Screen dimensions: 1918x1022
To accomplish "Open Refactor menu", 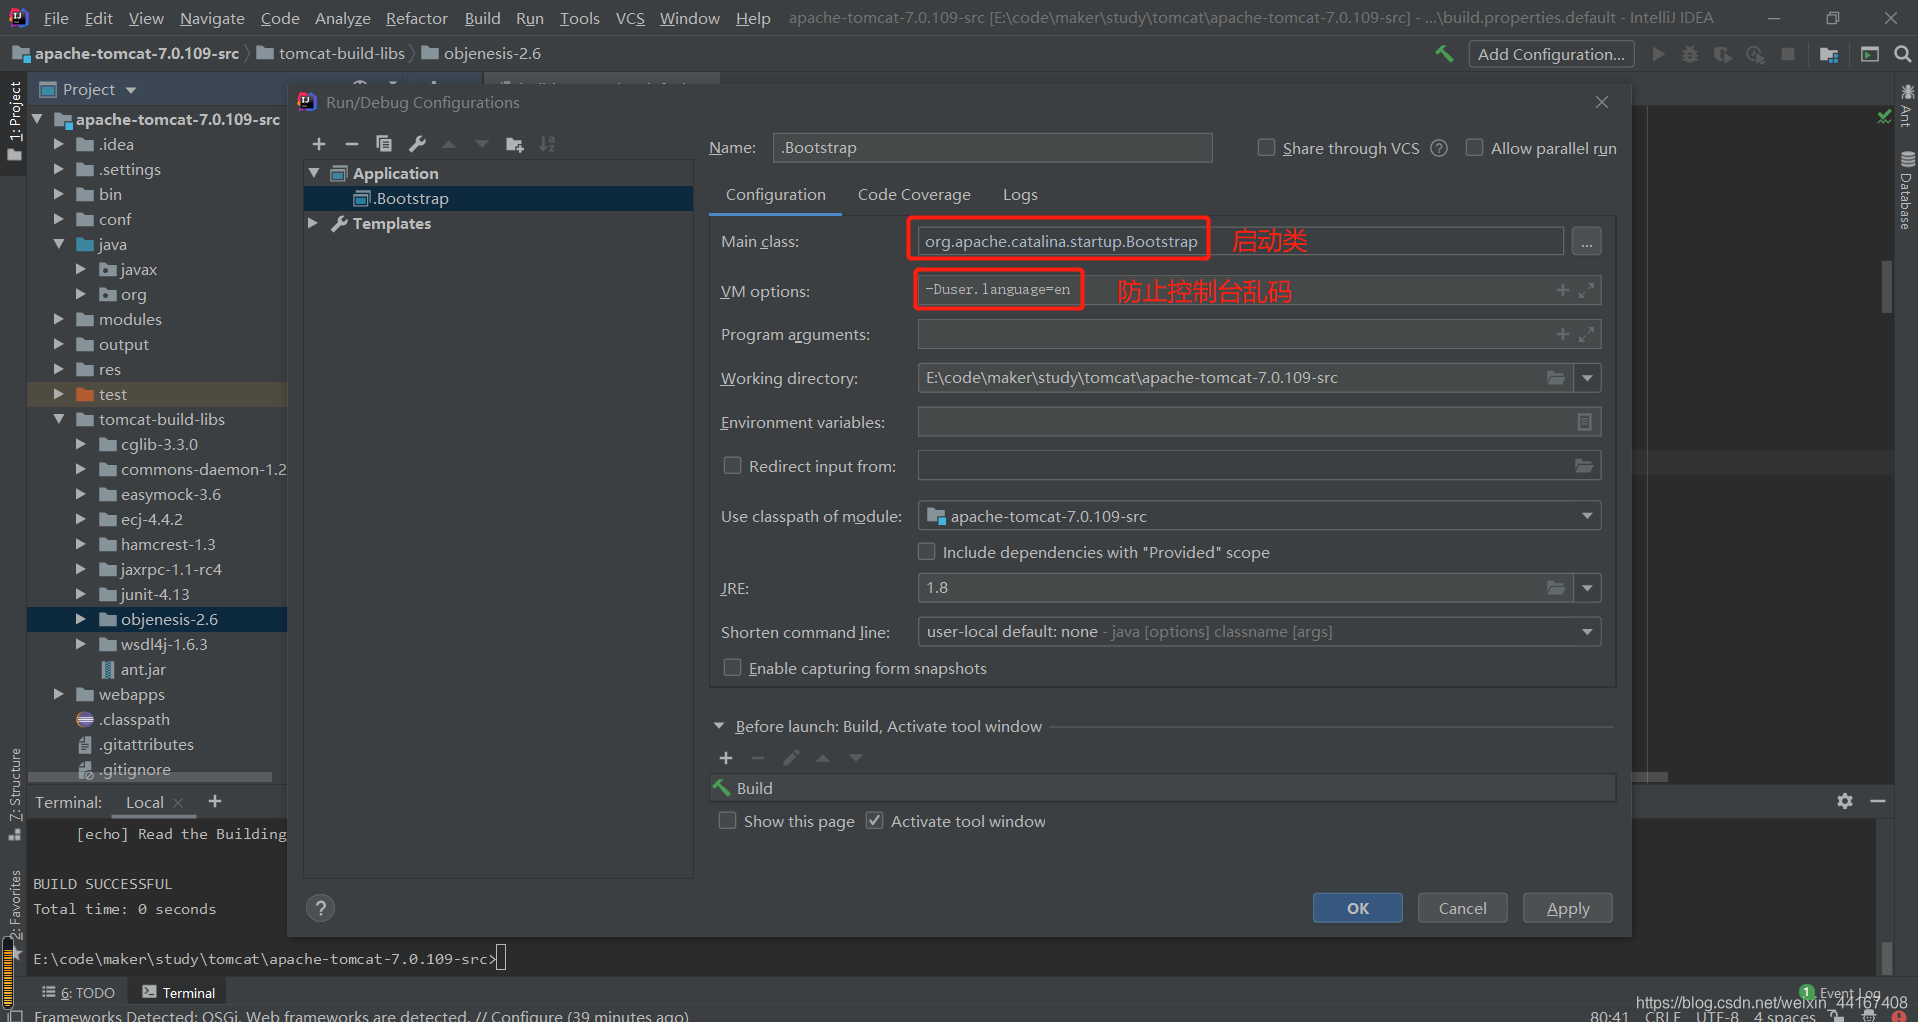I will (417, 18).
